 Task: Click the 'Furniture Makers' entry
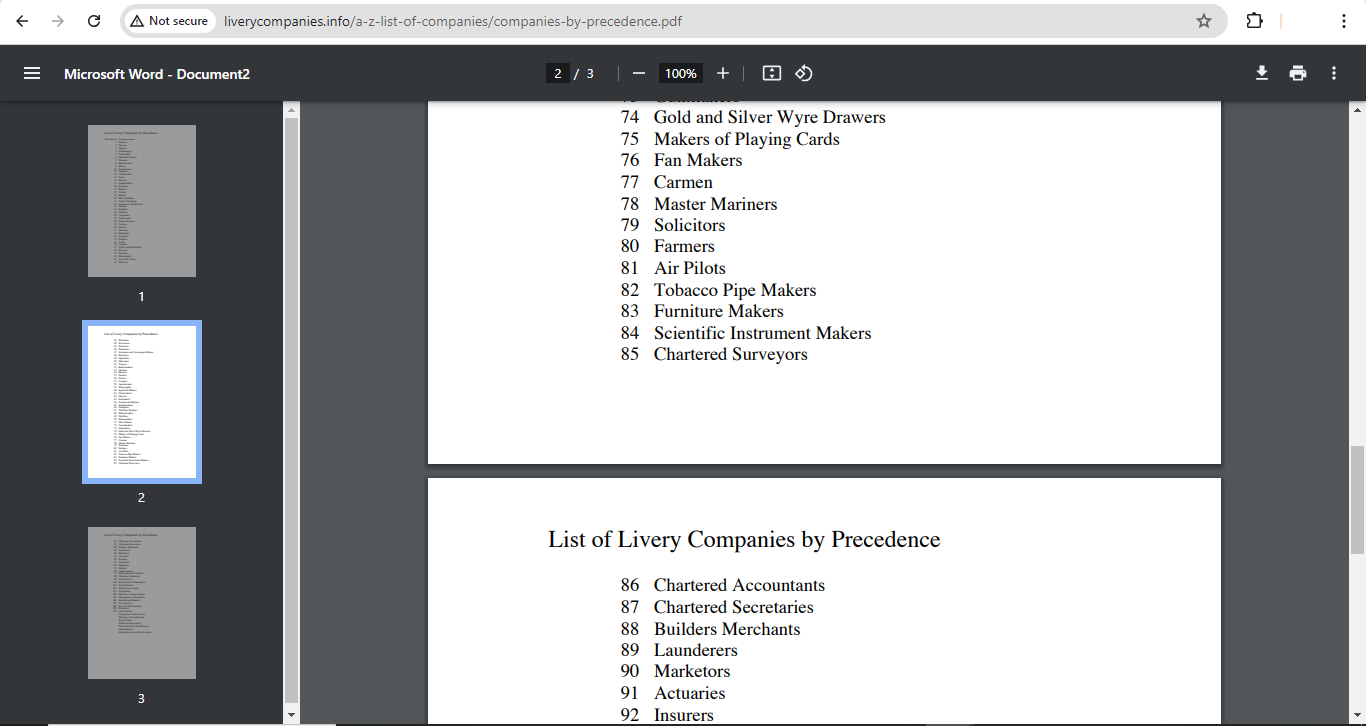coord(719,311)
